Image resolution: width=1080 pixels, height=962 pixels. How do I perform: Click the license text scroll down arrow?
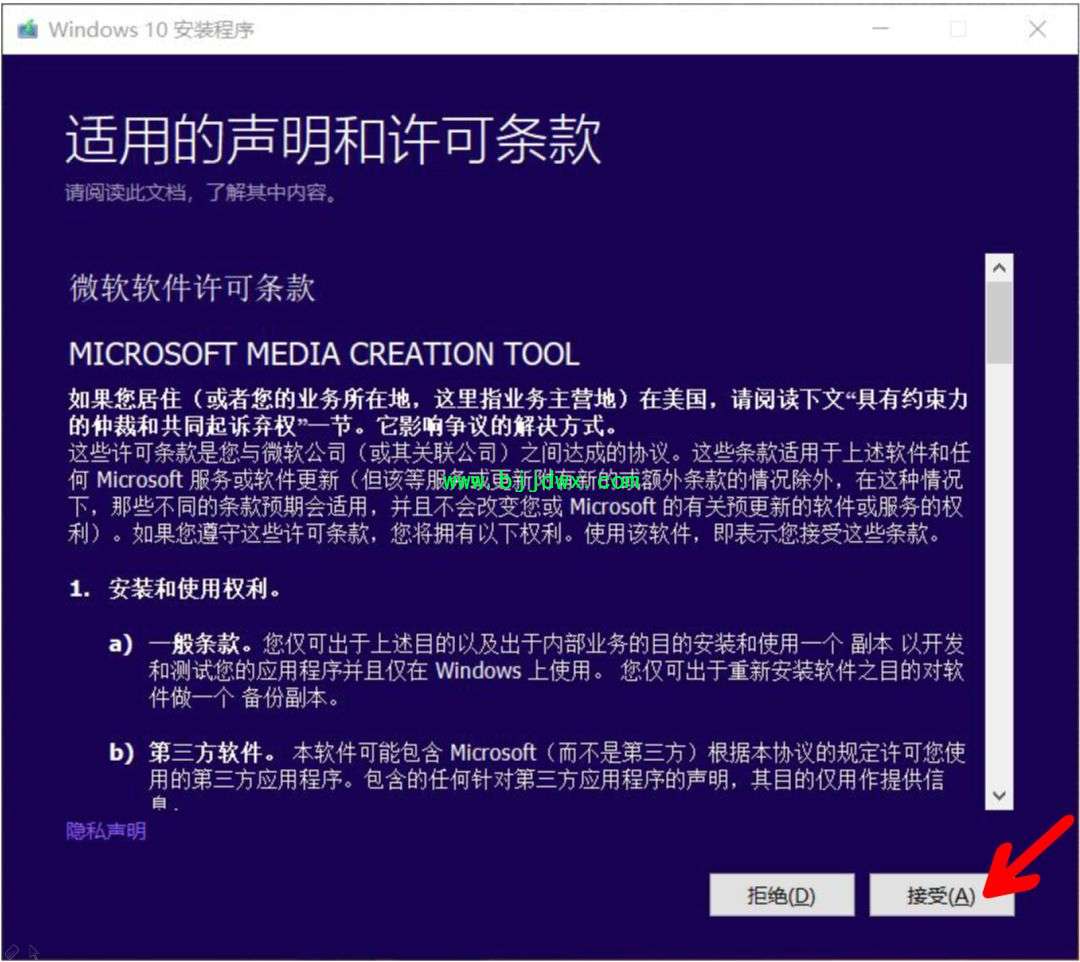tap(999, 796)
